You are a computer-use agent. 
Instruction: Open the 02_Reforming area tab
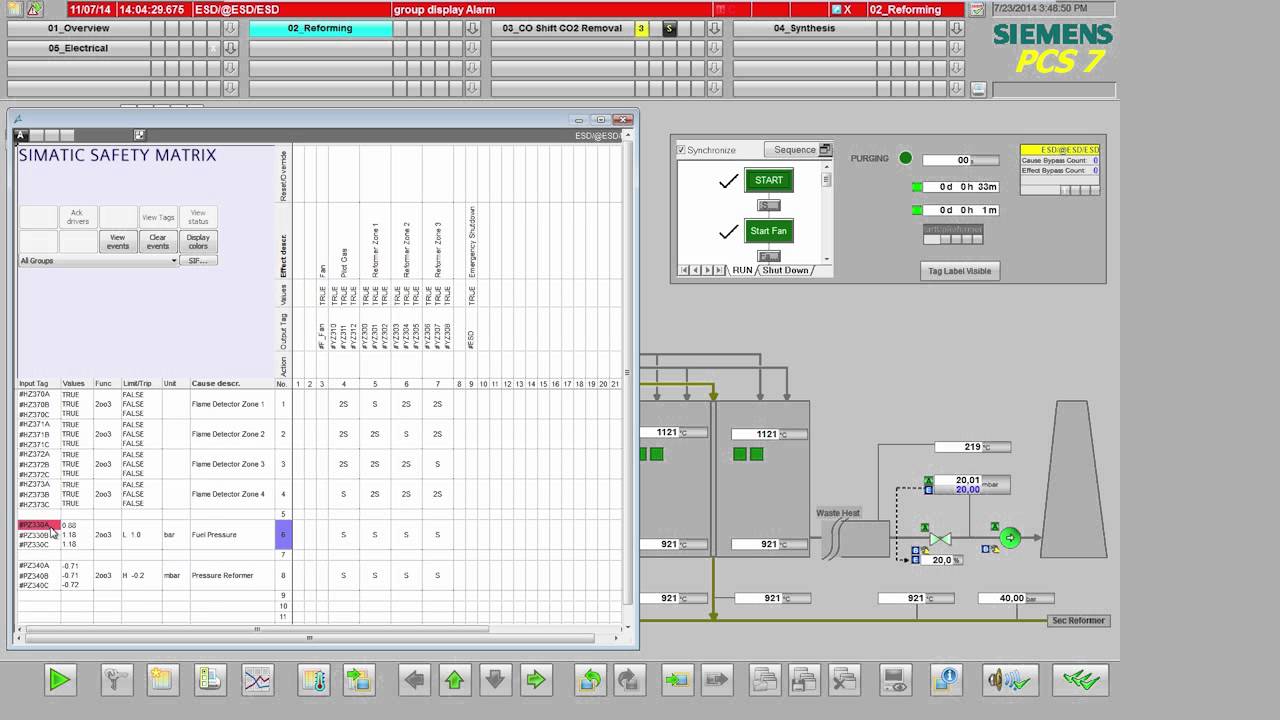[320, 29]
